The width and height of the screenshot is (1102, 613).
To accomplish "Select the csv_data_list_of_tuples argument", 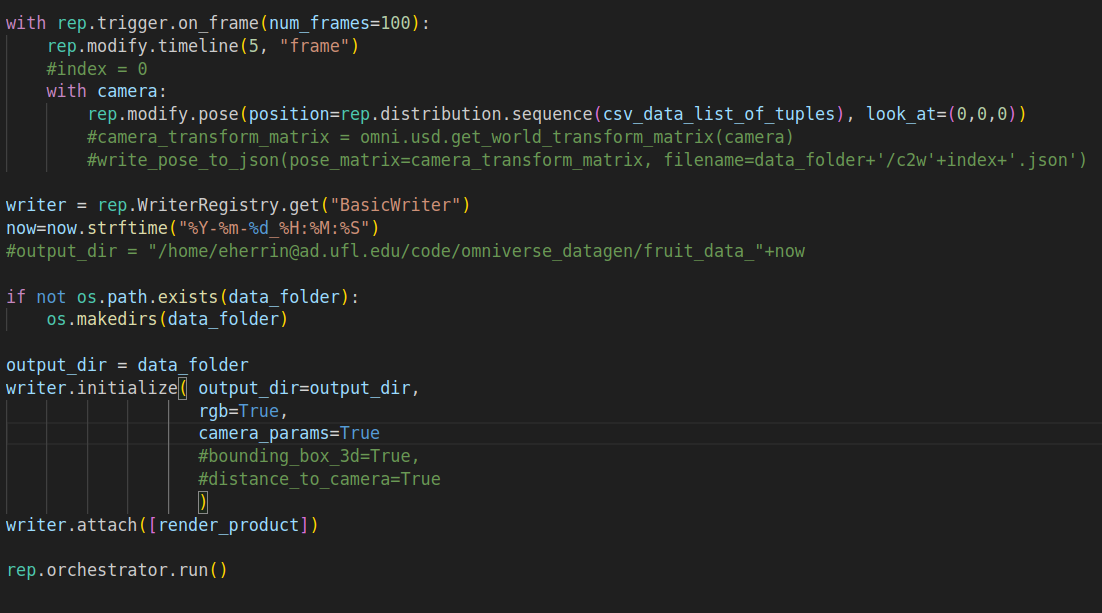I will 690,113.
